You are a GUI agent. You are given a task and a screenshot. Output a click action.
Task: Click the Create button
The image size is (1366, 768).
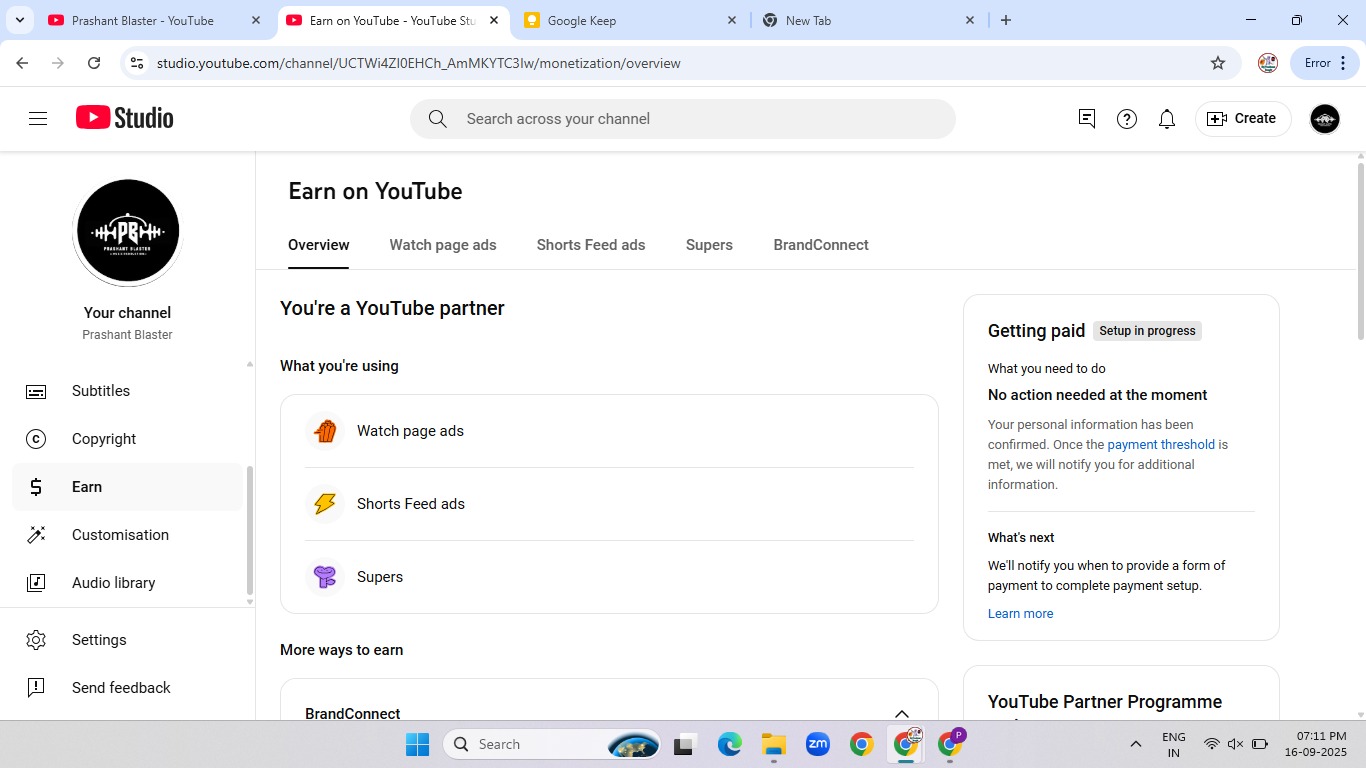click(x=1242, y=119)
